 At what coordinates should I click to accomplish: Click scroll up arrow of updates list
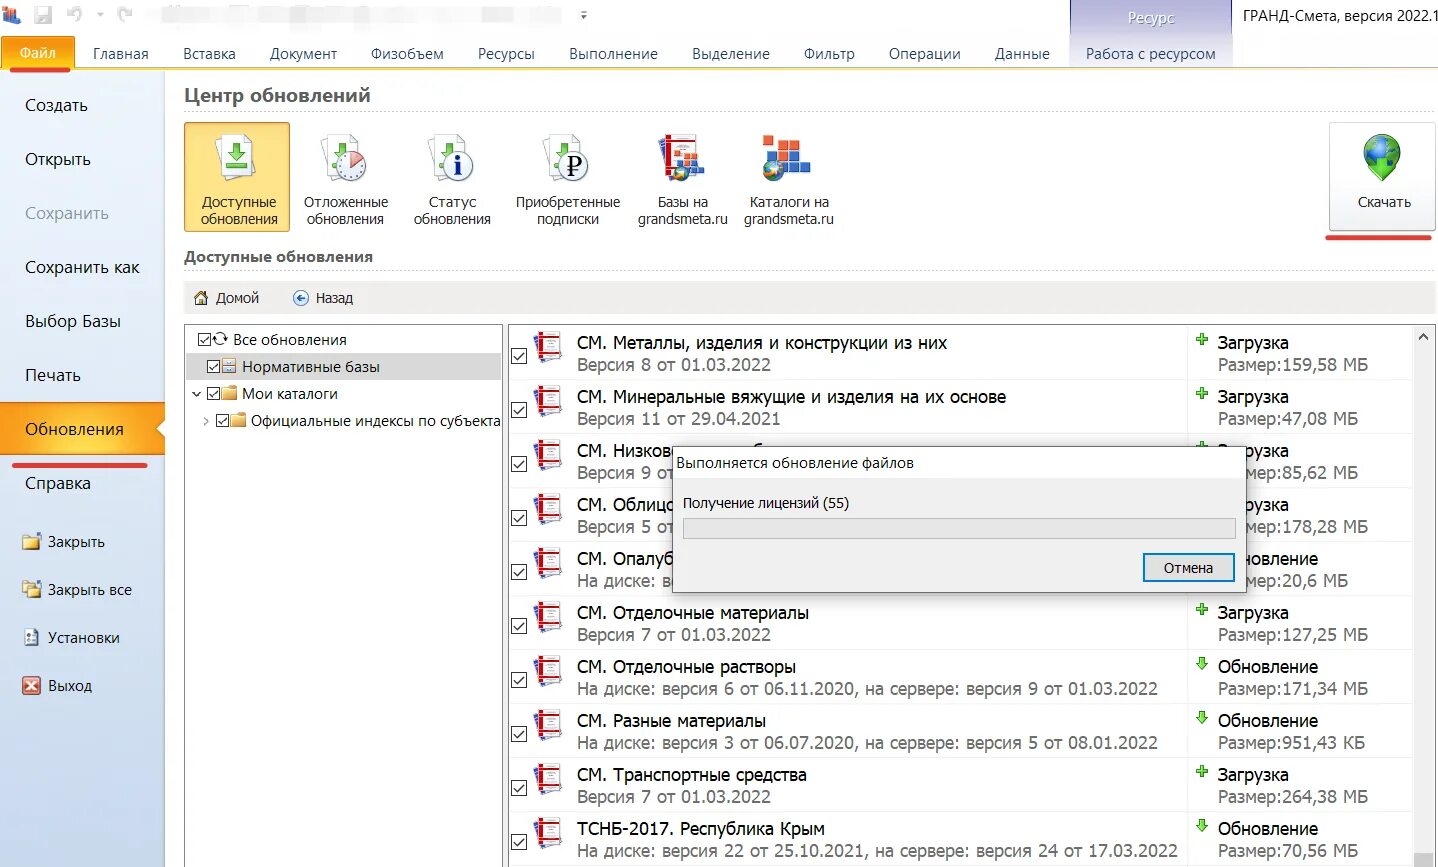click(1423, 338)
